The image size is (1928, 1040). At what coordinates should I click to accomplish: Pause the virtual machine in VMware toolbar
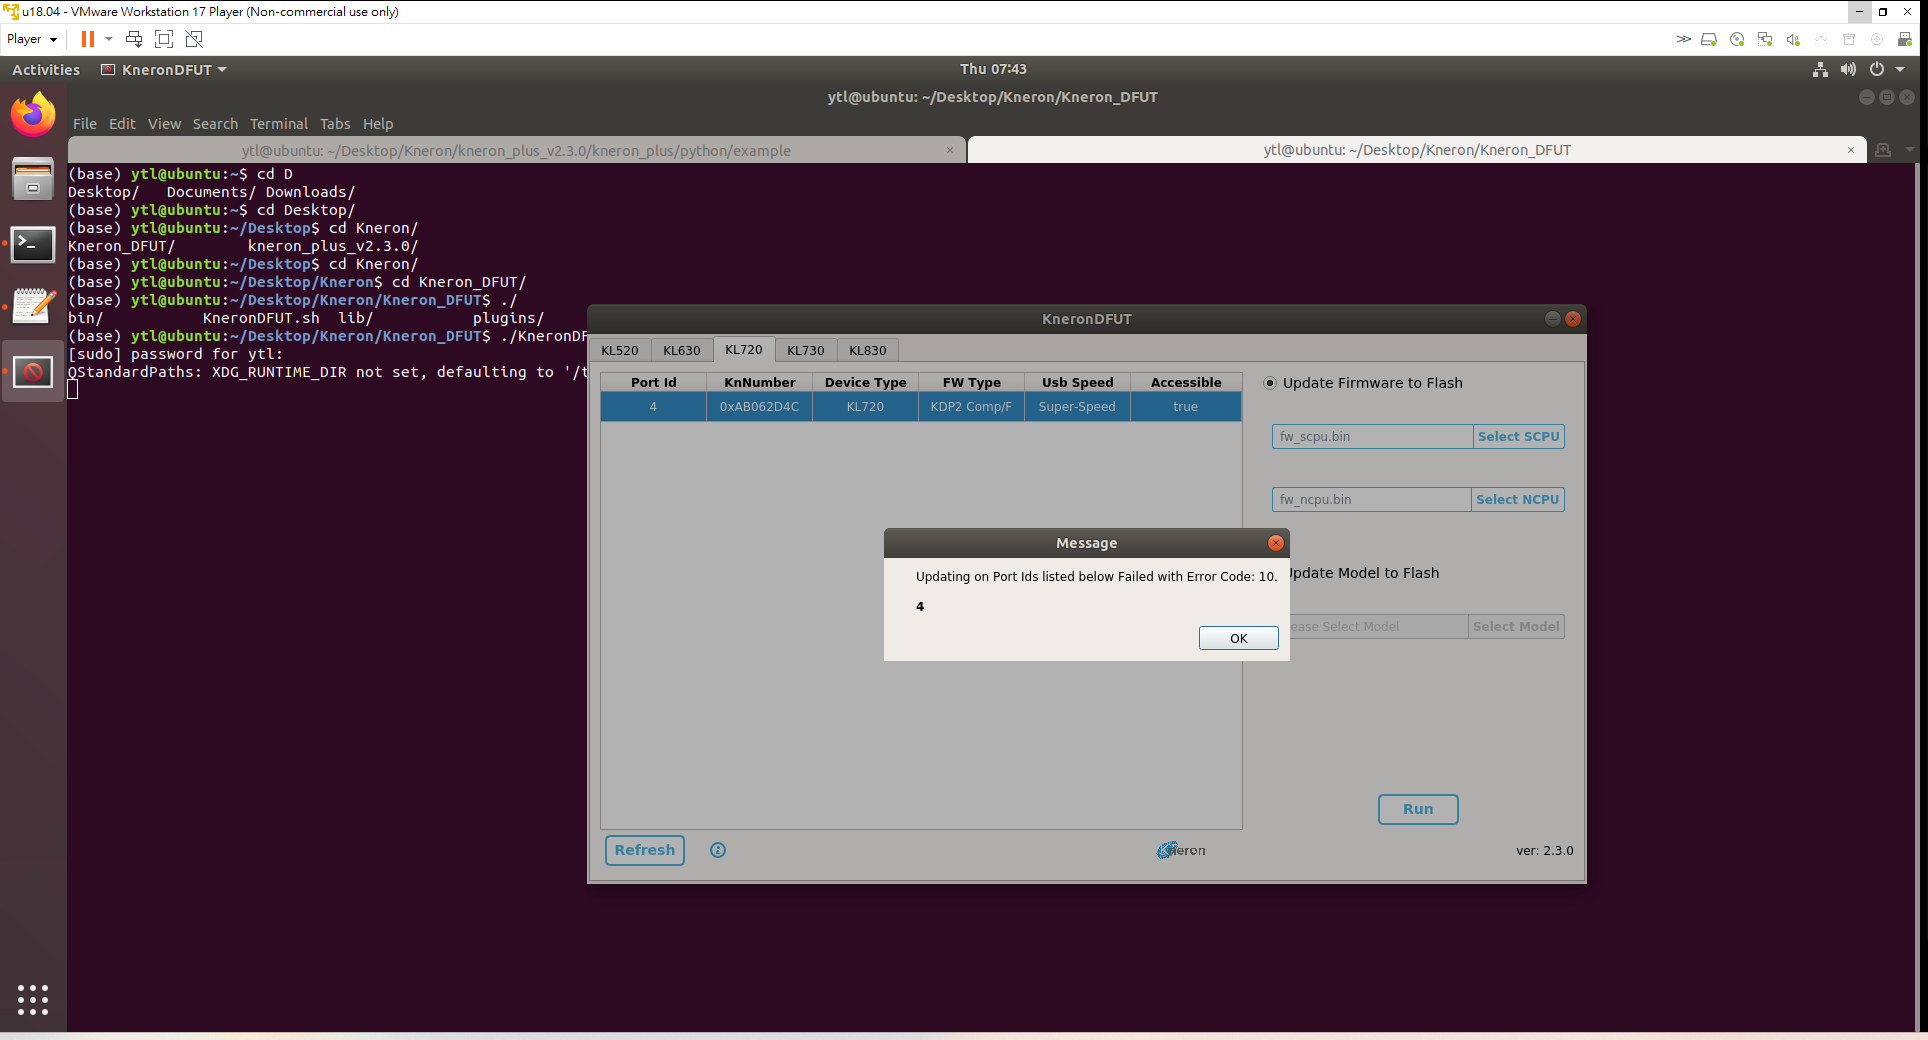(88, 39)
